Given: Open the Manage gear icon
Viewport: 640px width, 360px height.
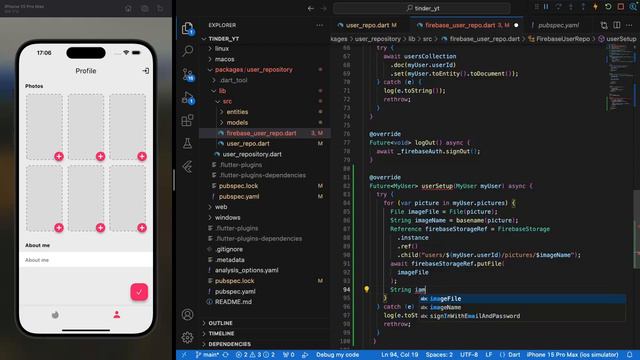Looking at the screenshot, I should click(187, 338).
